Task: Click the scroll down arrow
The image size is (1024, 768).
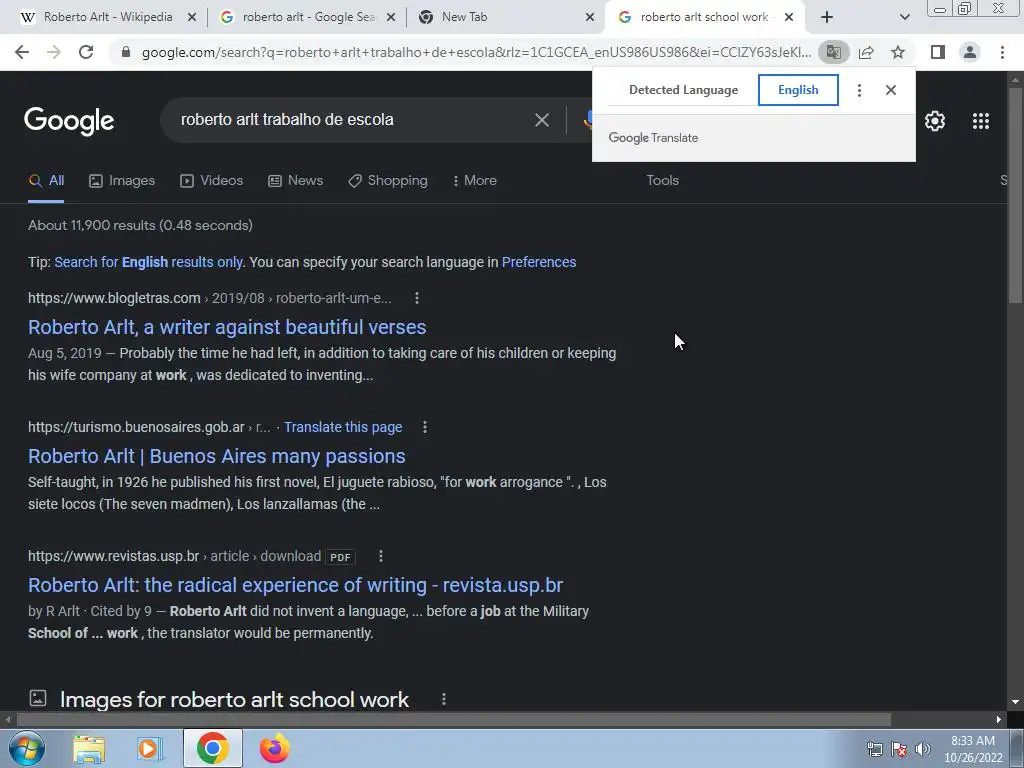Action: tap(1015, 702)
